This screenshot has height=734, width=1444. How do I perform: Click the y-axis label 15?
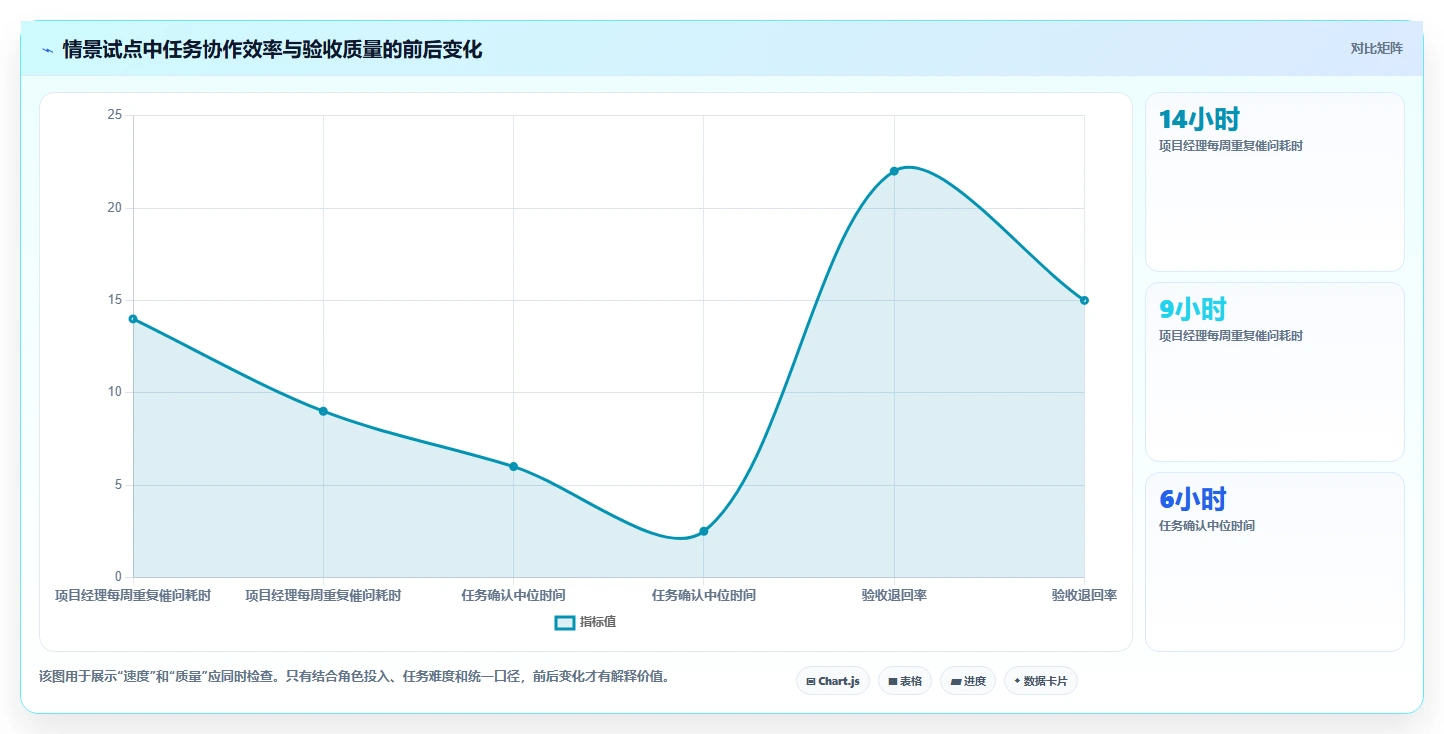coord(115,300)
